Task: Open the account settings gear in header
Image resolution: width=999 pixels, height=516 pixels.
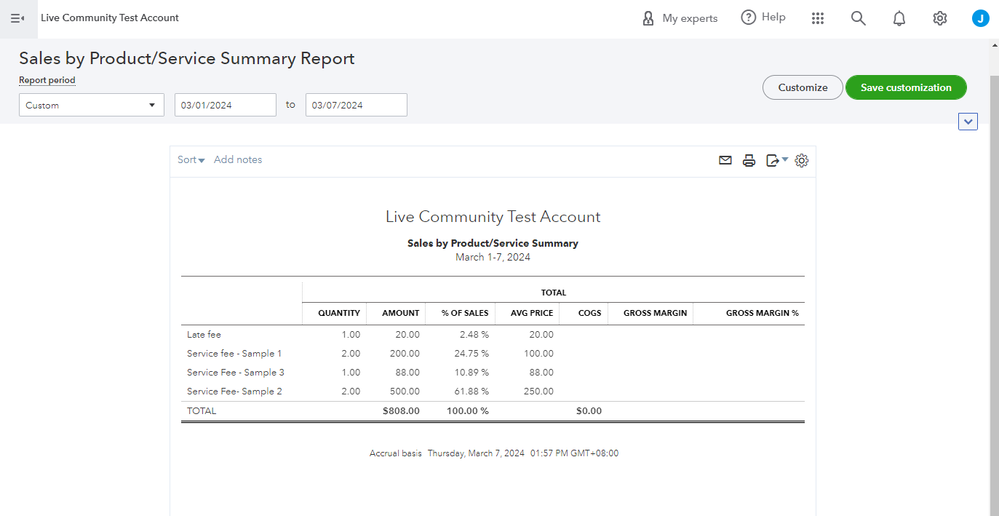Action: [939, 18]
